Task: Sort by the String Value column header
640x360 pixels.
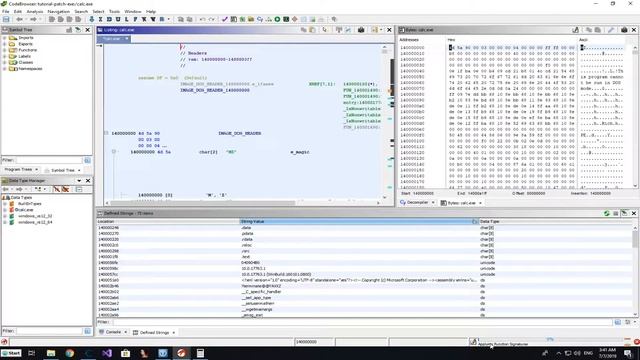Action: [358, 221]
